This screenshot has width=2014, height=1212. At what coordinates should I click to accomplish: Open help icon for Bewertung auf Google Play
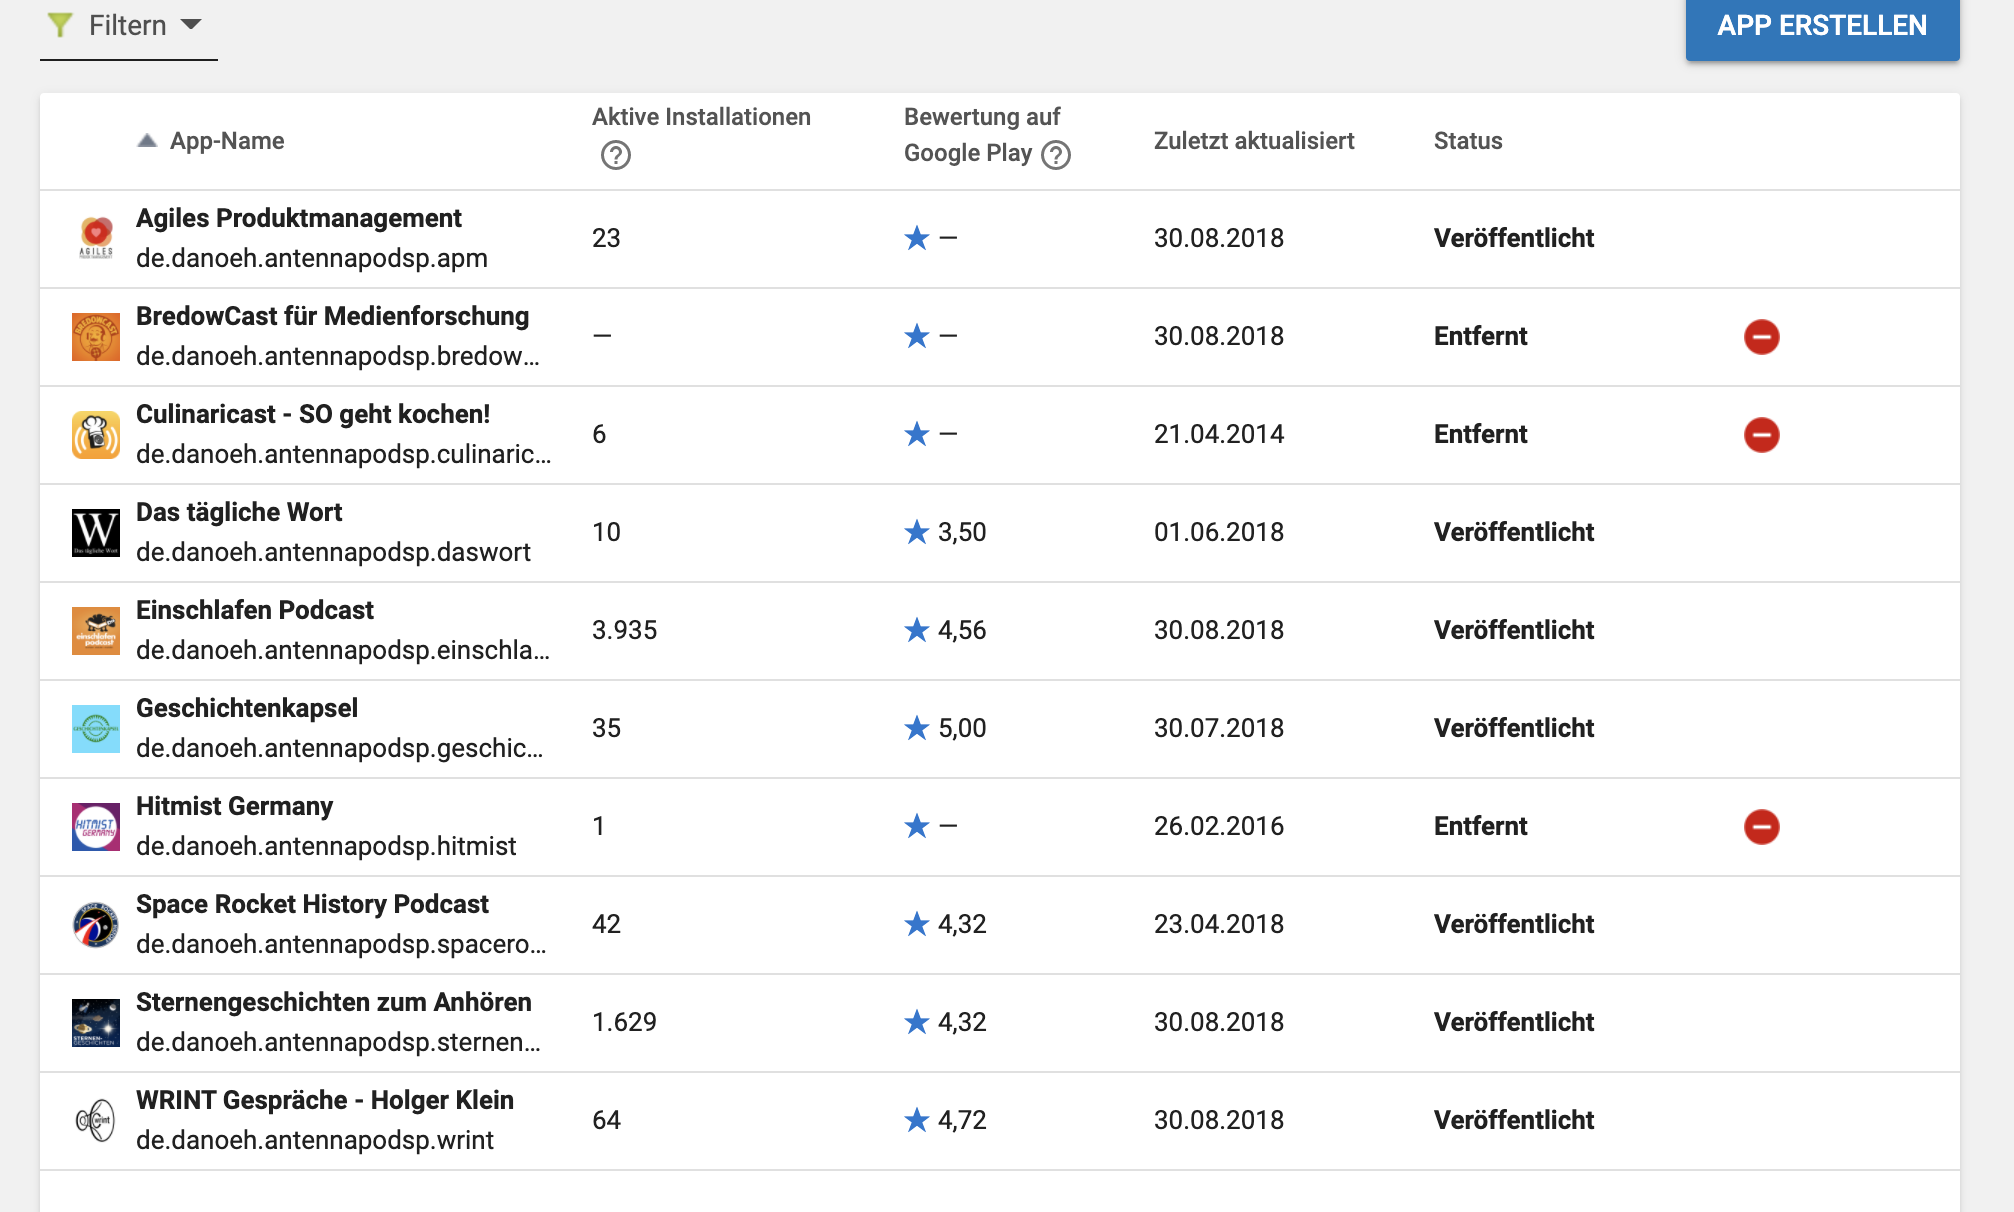tap(1056, 155)
